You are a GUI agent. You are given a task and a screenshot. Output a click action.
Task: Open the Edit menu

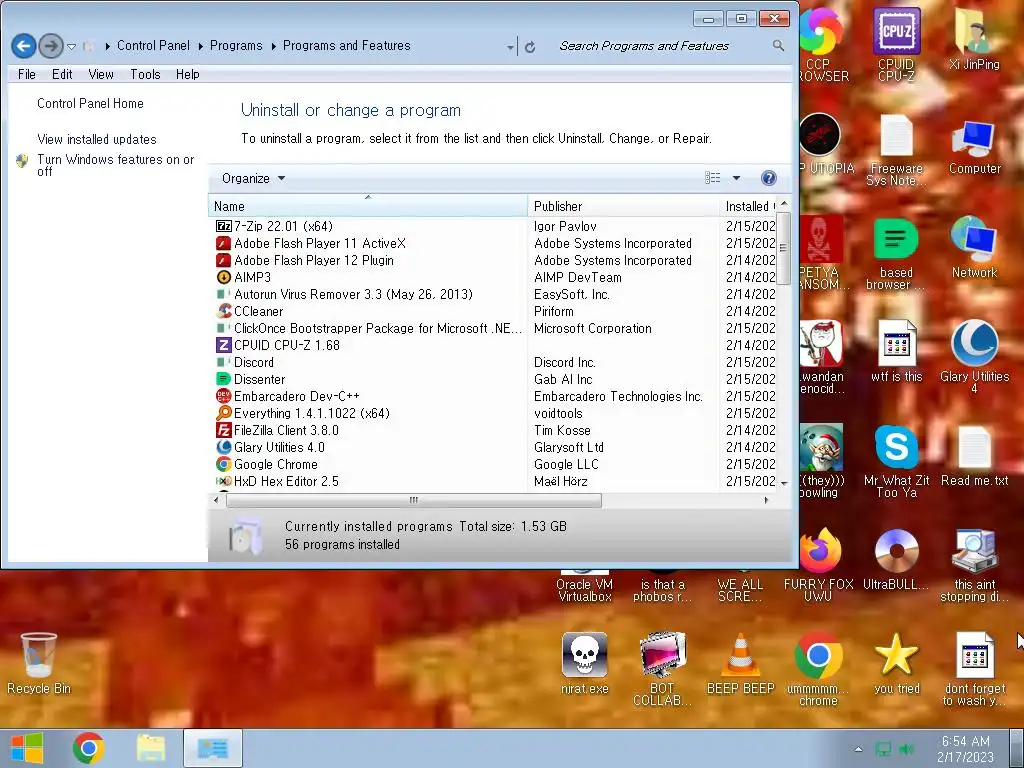(62, 74)
